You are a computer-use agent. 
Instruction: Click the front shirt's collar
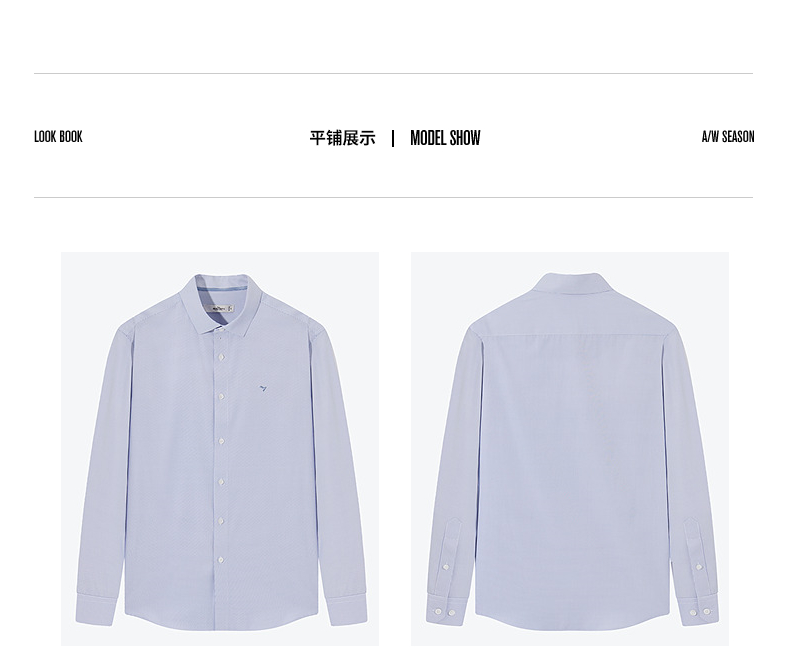(222, 302)
